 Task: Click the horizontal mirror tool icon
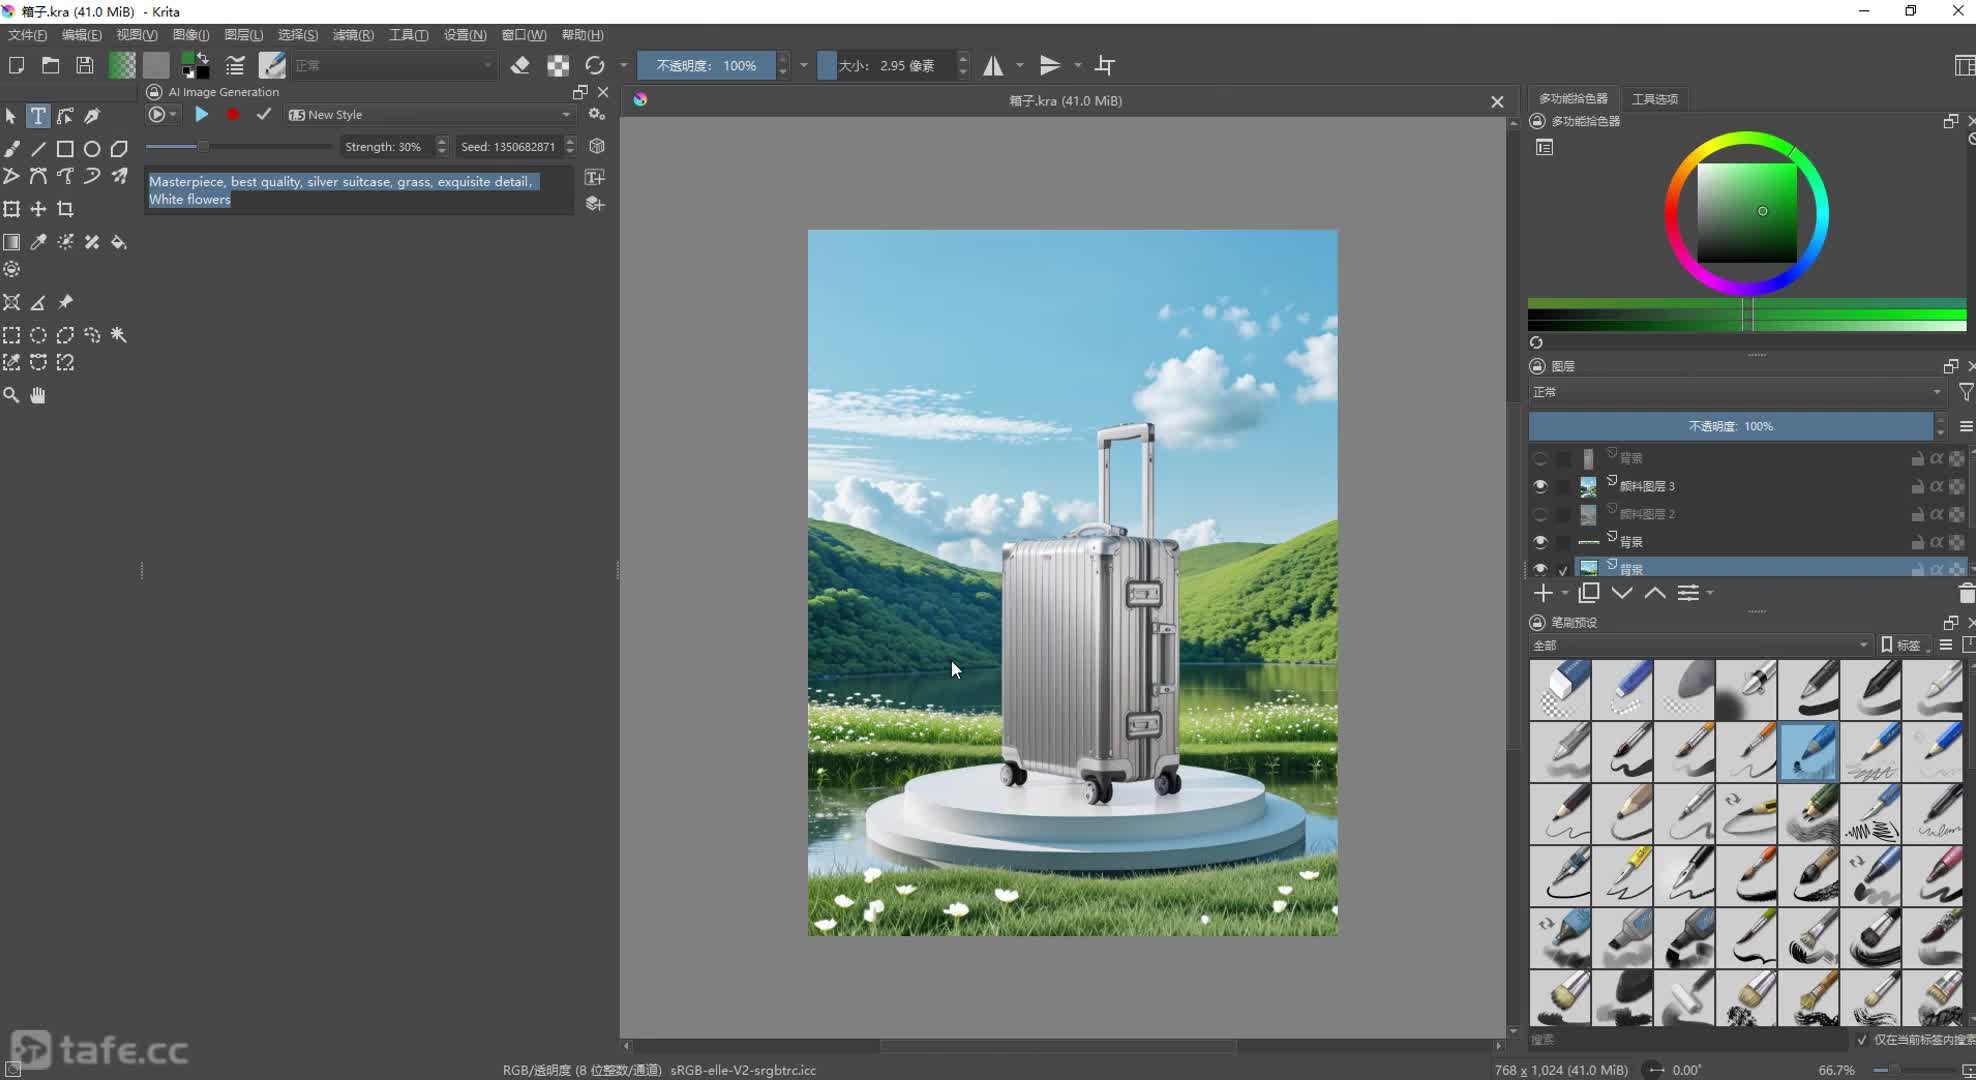(993, 66)
